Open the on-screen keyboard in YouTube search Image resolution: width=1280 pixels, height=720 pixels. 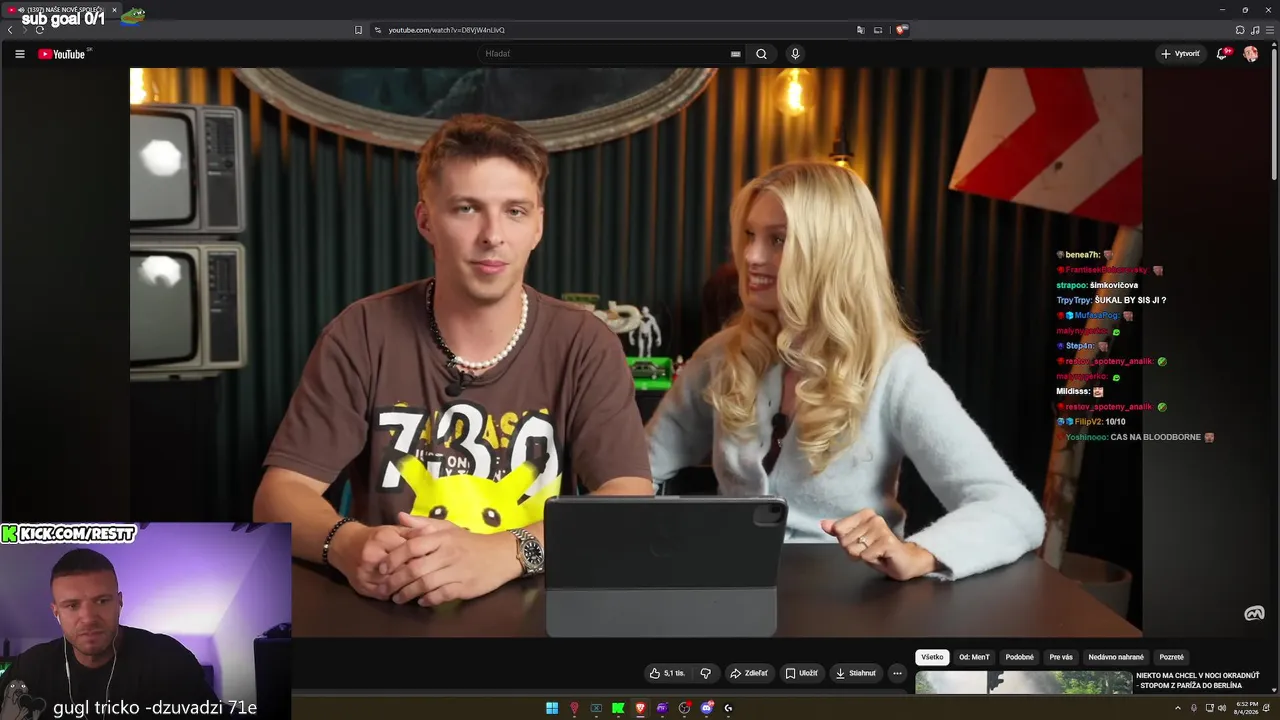click(736, 54)
